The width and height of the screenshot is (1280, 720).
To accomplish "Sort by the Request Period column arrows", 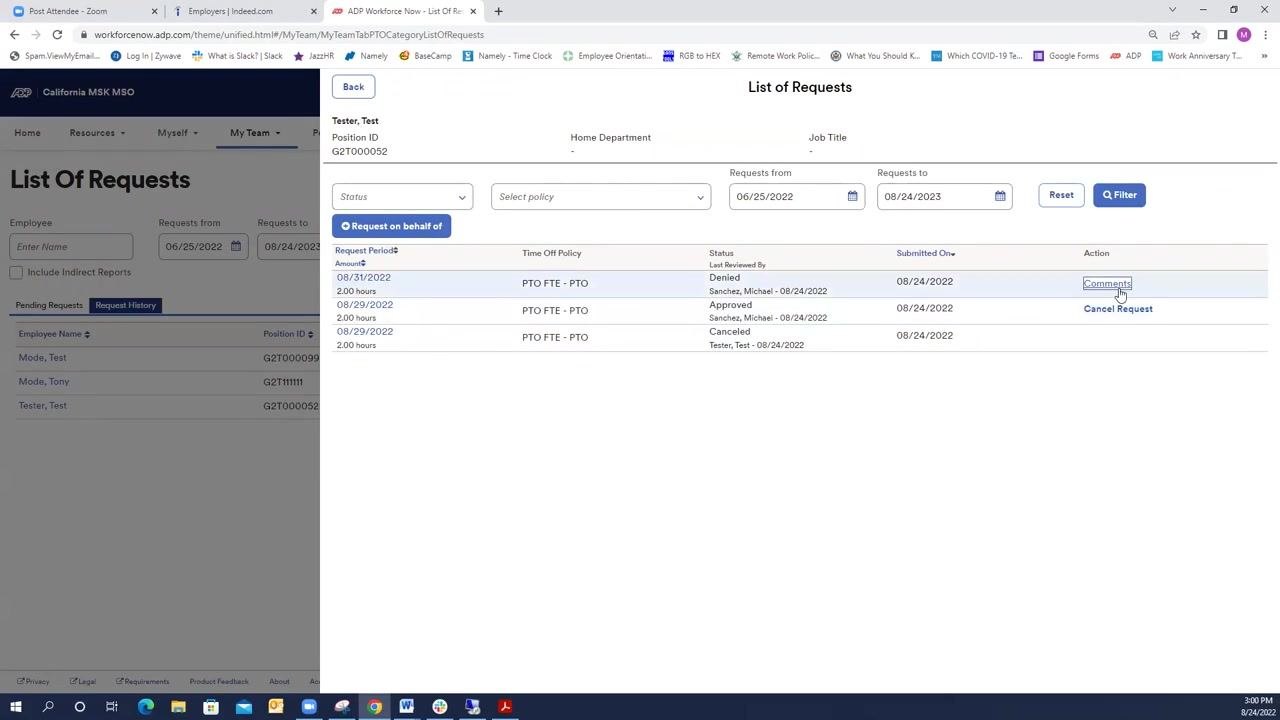I will [x=396, y=251].
